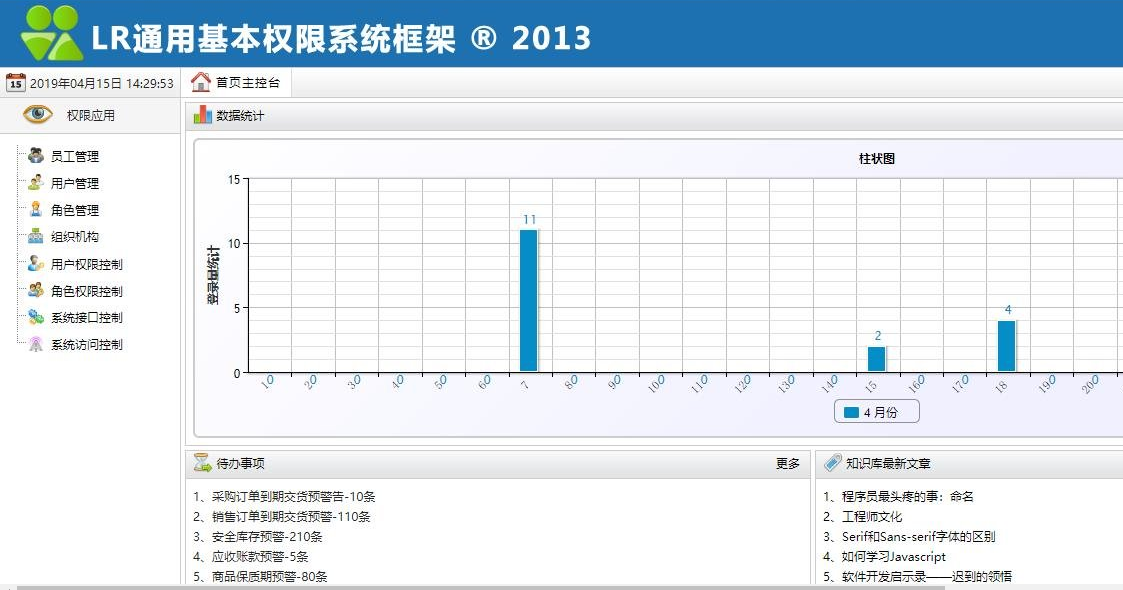
Task: Click the 更多 link in 待办事项
Action: [x=788, y=463]
